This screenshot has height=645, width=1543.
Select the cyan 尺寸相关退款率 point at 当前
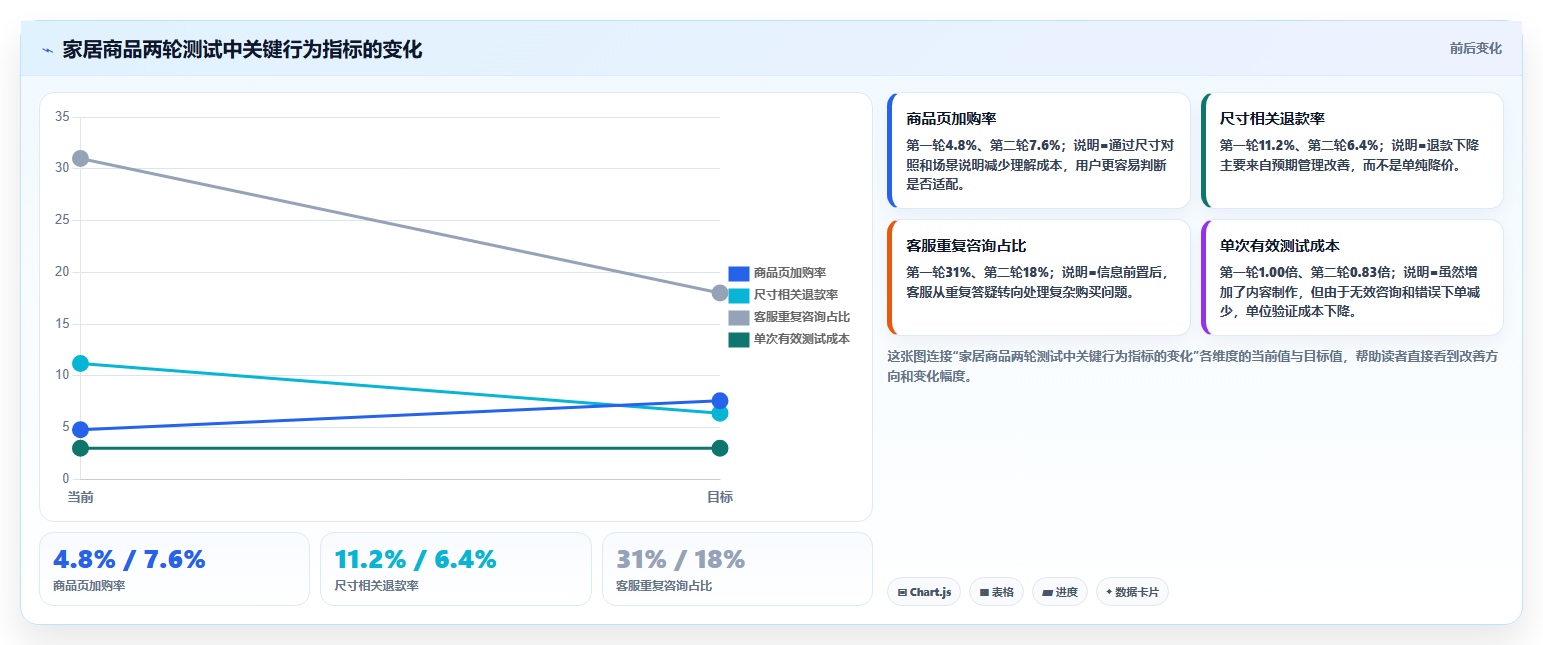click(81, 363)
